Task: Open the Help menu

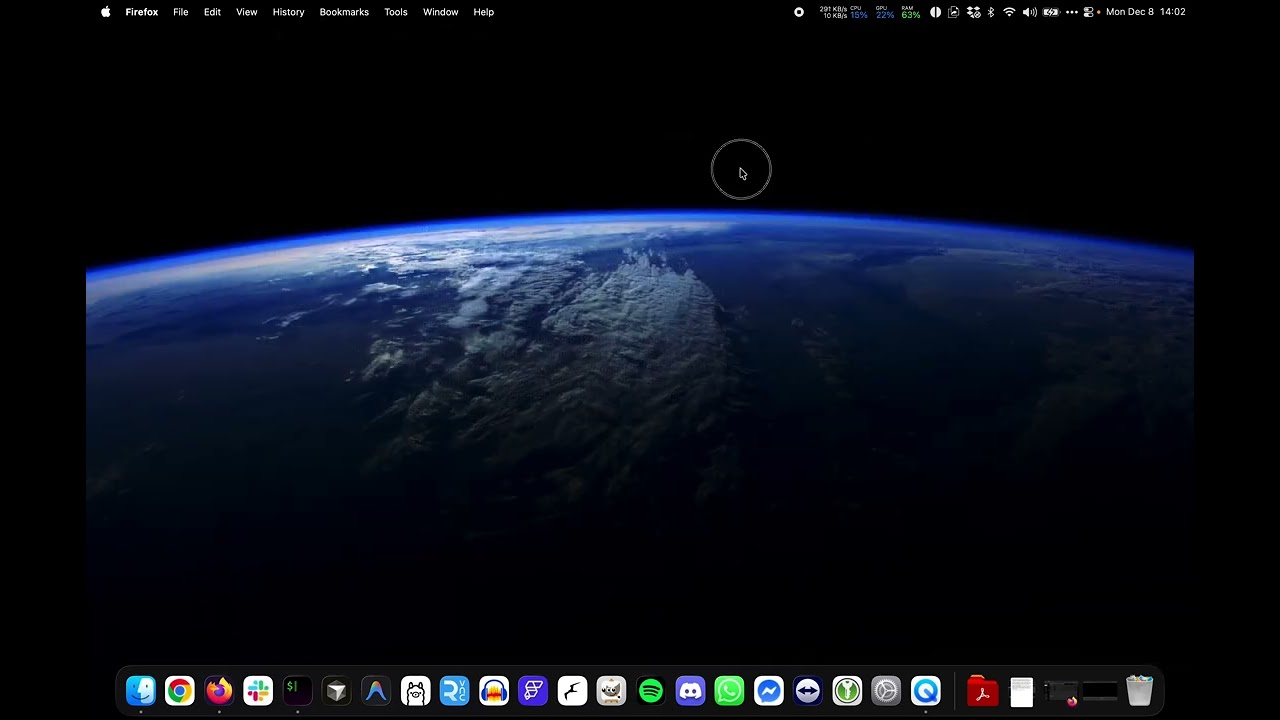Action: click(484, 12)
